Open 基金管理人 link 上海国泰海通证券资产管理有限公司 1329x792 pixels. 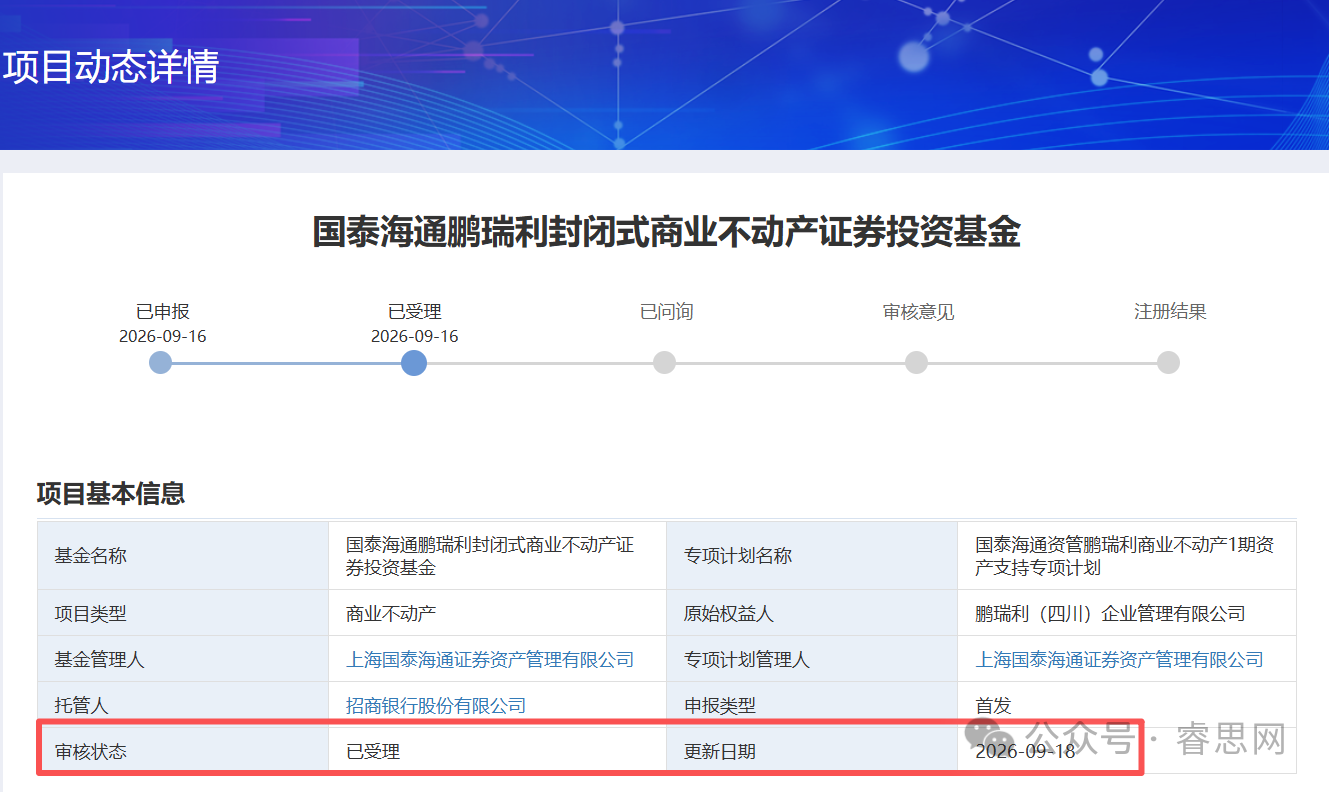(490, 660)
